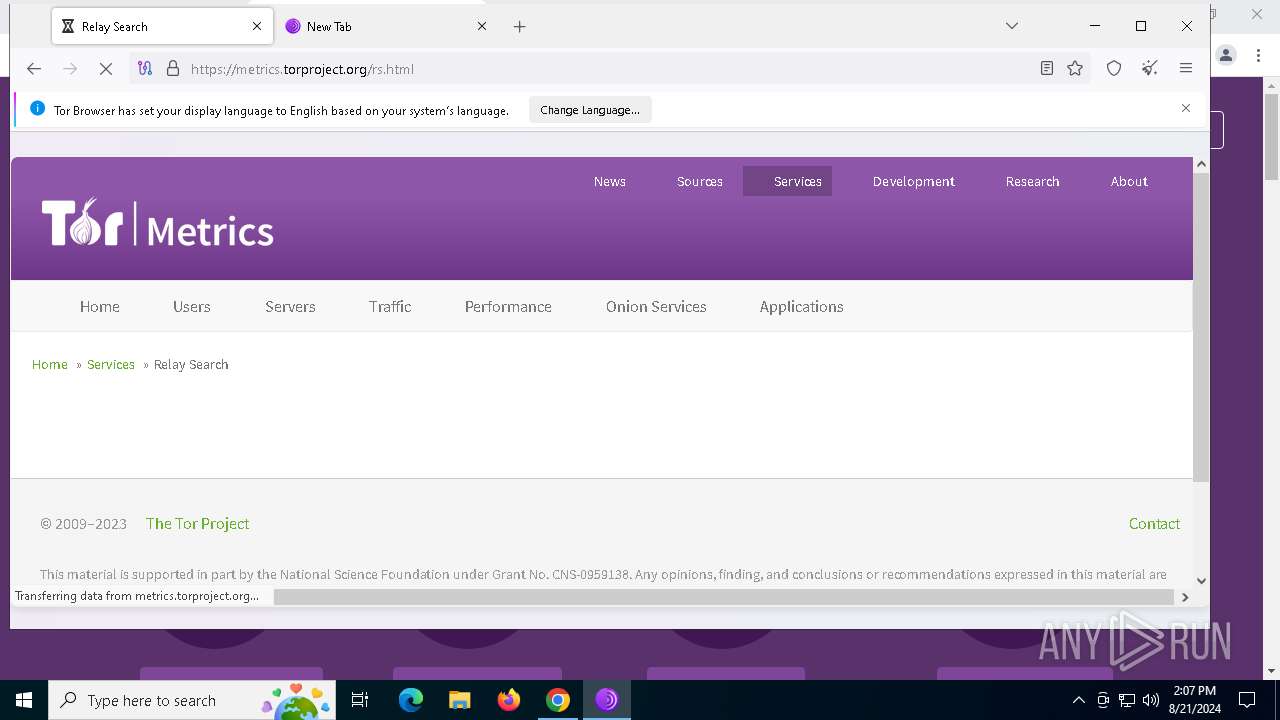This screenshot has width=1280, height=720.
Task: Click the Tor Metrics logo
Action: [158, 222]
